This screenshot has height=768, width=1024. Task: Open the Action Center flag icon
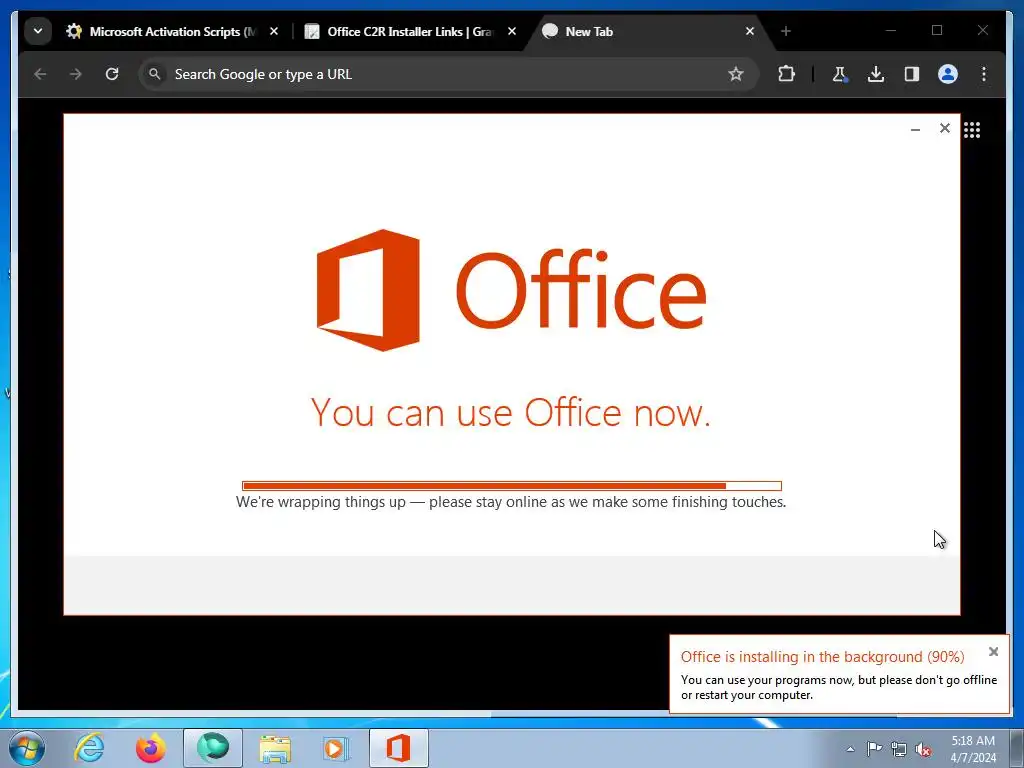[x=874, y=749]
